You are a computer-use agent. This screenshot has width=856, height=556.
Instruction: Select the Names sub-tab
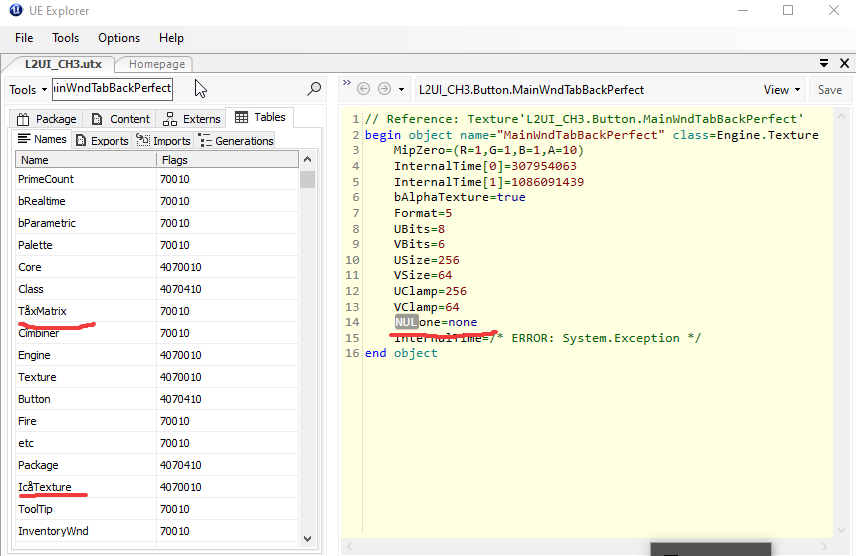click(x=42, y=139)
